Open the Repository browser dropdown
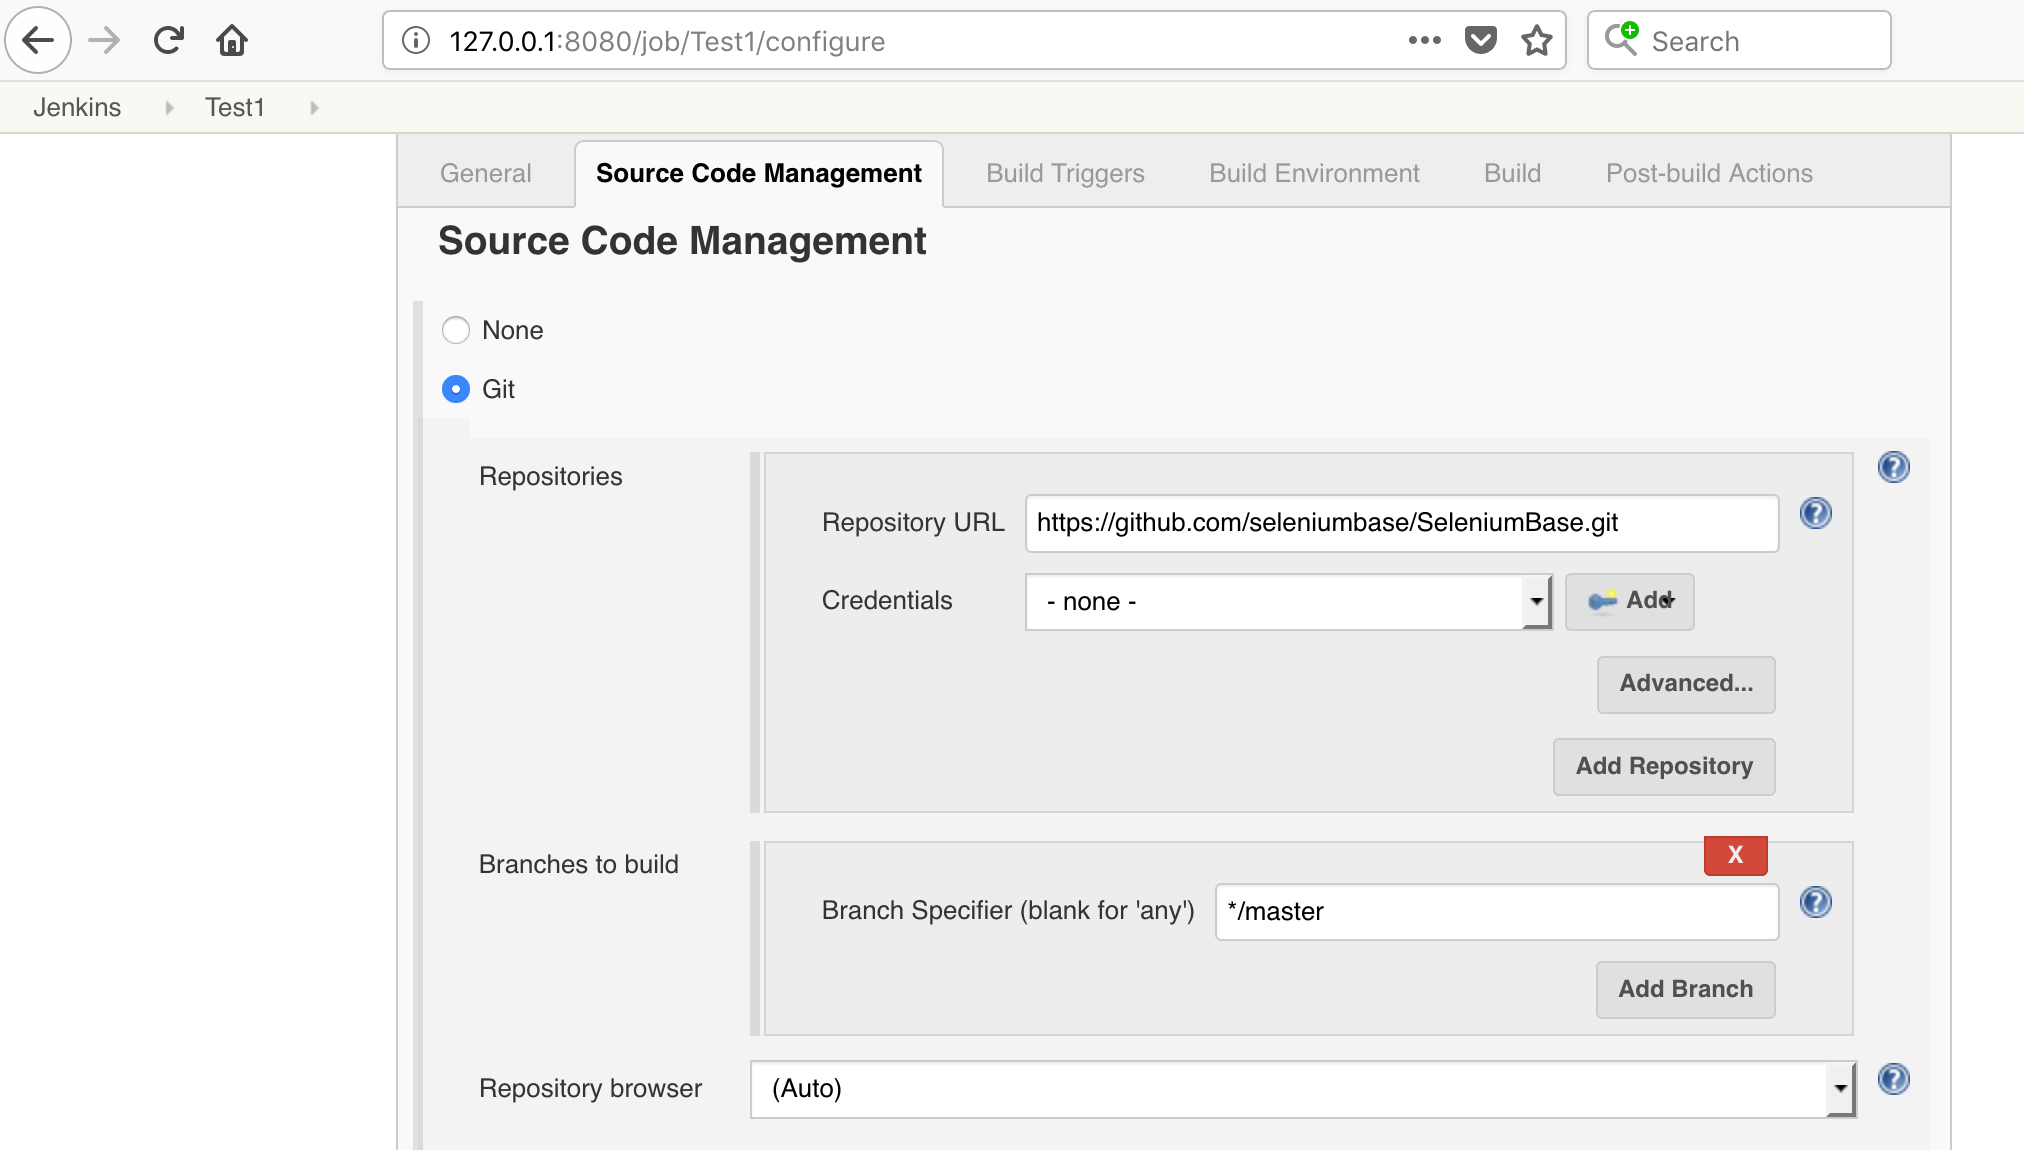The height and width of the screenshot is (1150, 2024). click(1303, 1089)
